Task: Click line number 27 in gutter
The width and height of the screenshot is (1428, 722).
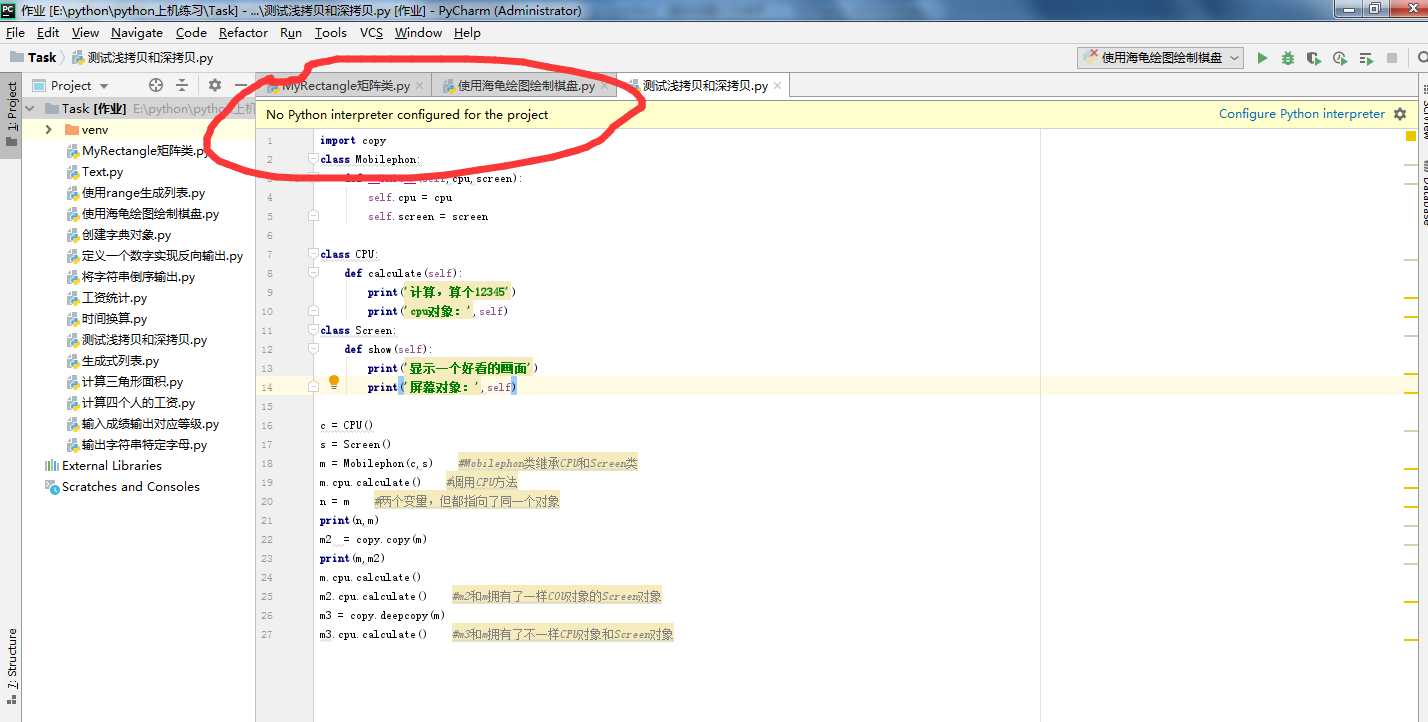Action: 267,634
